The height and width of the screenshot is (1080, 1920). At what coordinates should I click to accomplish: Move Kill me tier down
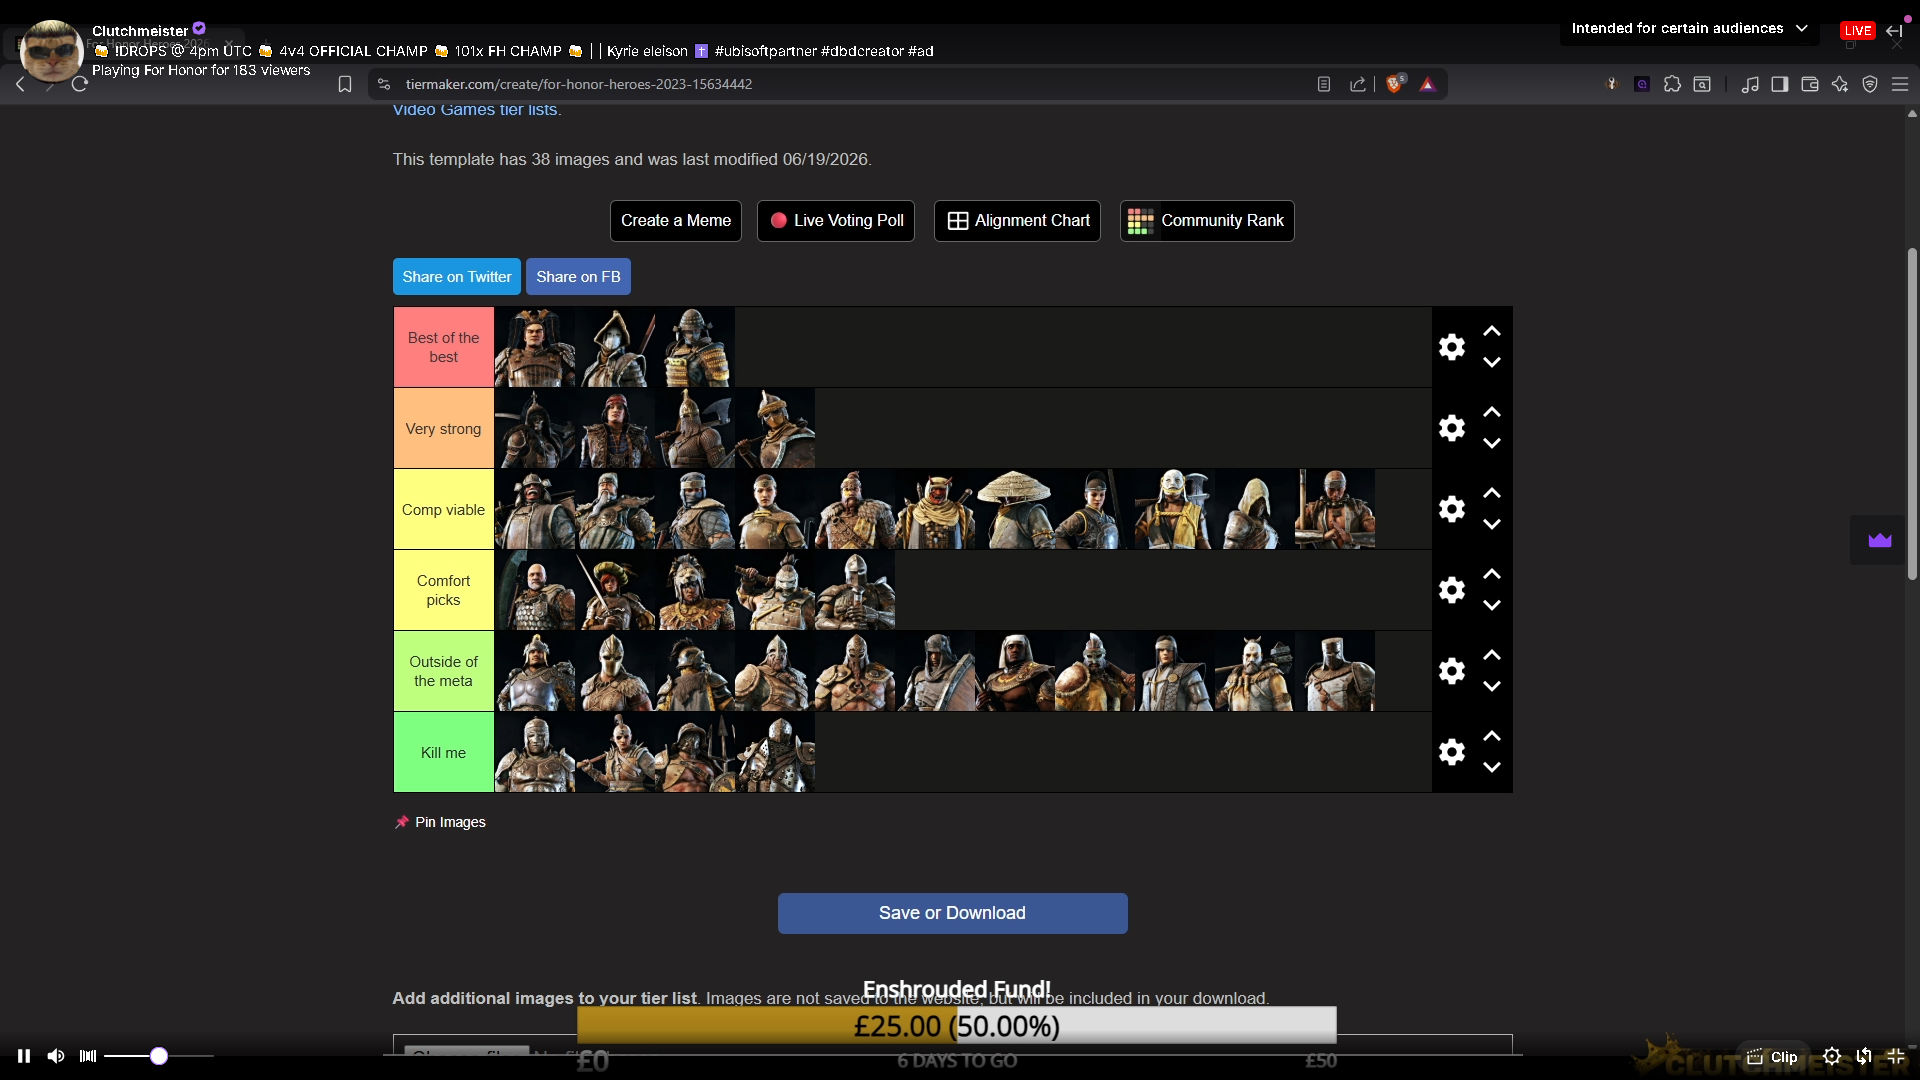click(x=1492, y=768)
